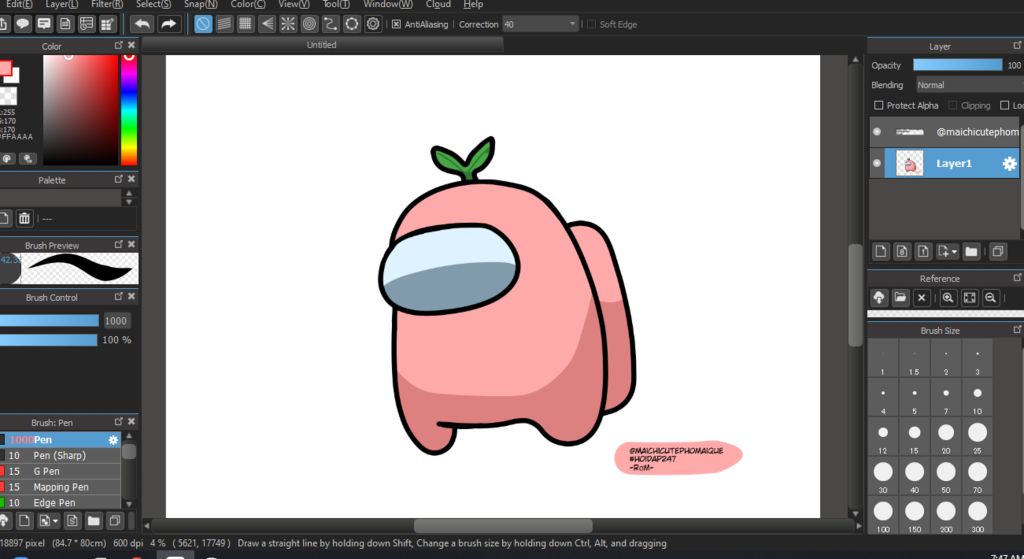Enable the curve snap guide
Image resolution: width=1024 pixels, height=559 pixels.
(x=330, y=24)
